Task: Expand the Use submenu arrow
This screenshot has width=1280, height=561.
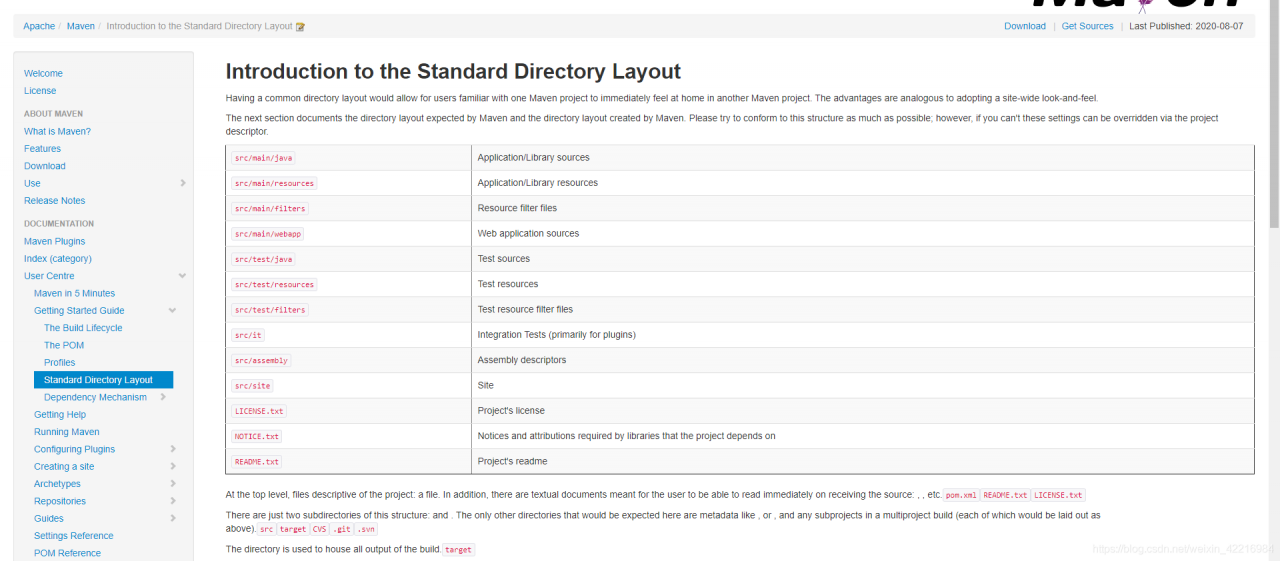Action: [183, 183]
